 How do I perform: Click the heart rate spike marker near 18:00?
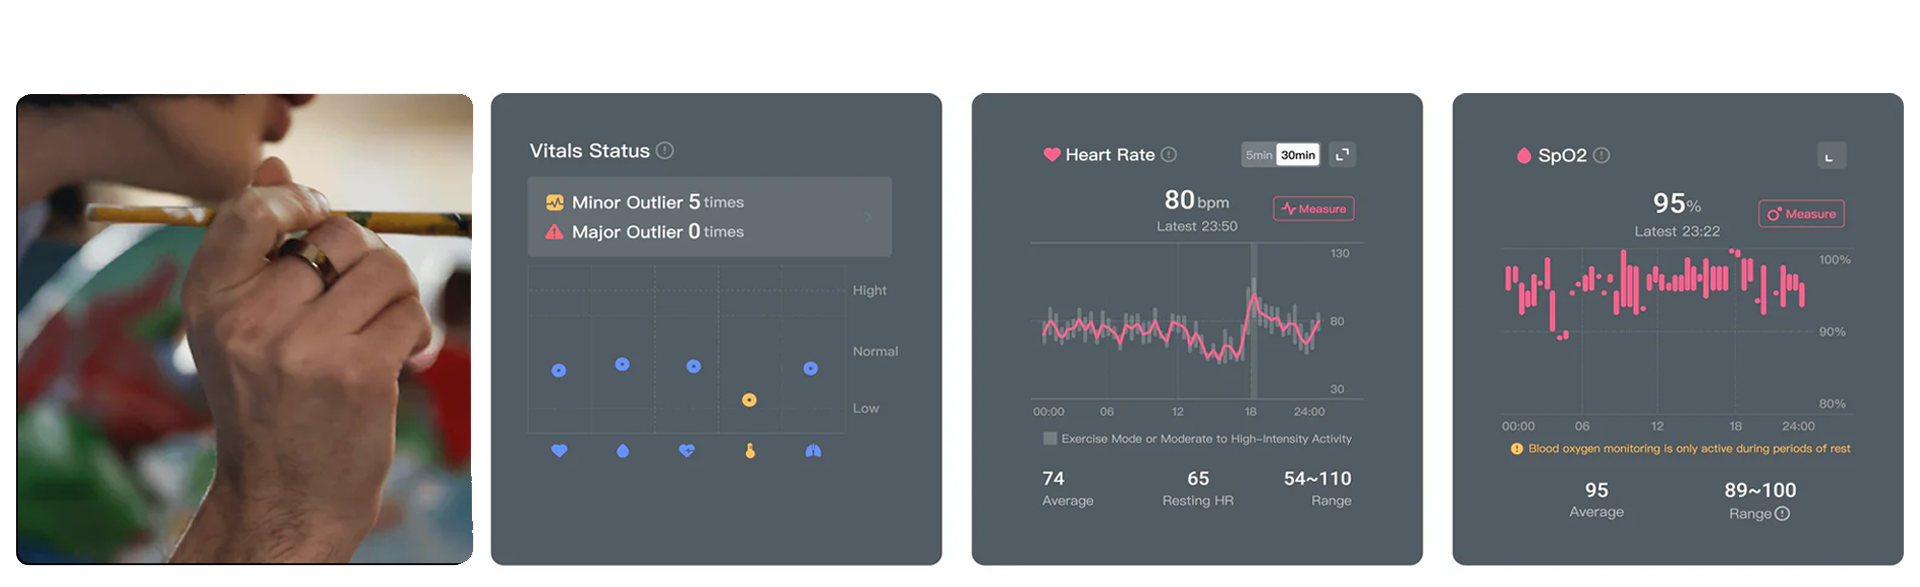pos(1253,295)
